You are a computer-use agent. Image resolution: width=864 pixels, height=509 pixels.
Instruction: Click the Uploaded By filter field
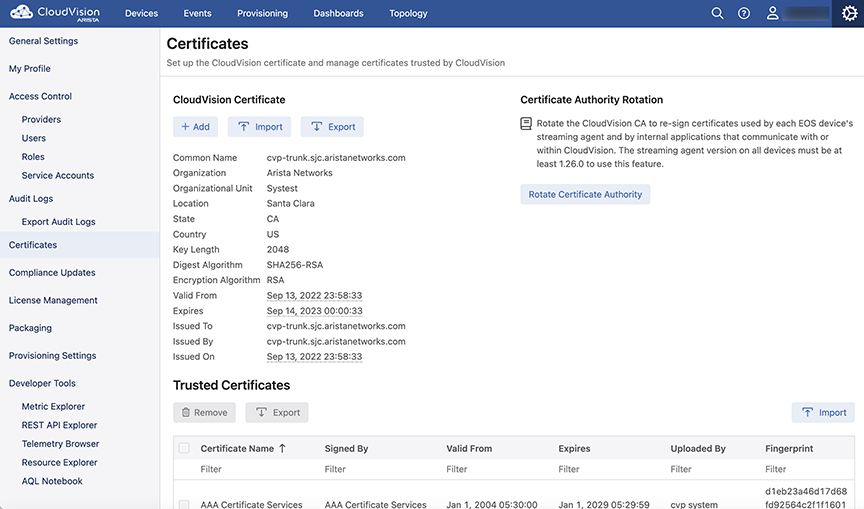pyautogui.click(x=712, y=469)
